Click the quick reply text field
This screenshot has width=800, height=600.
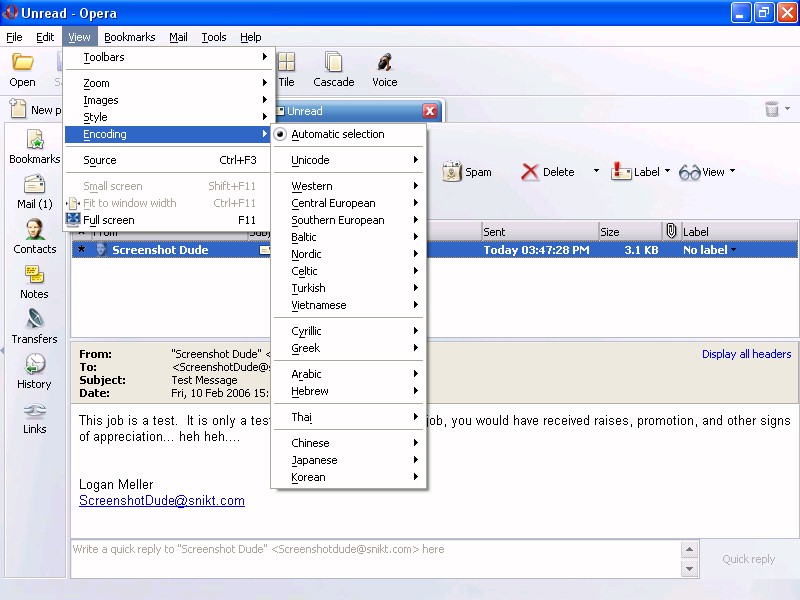click(x=375, y=549)
